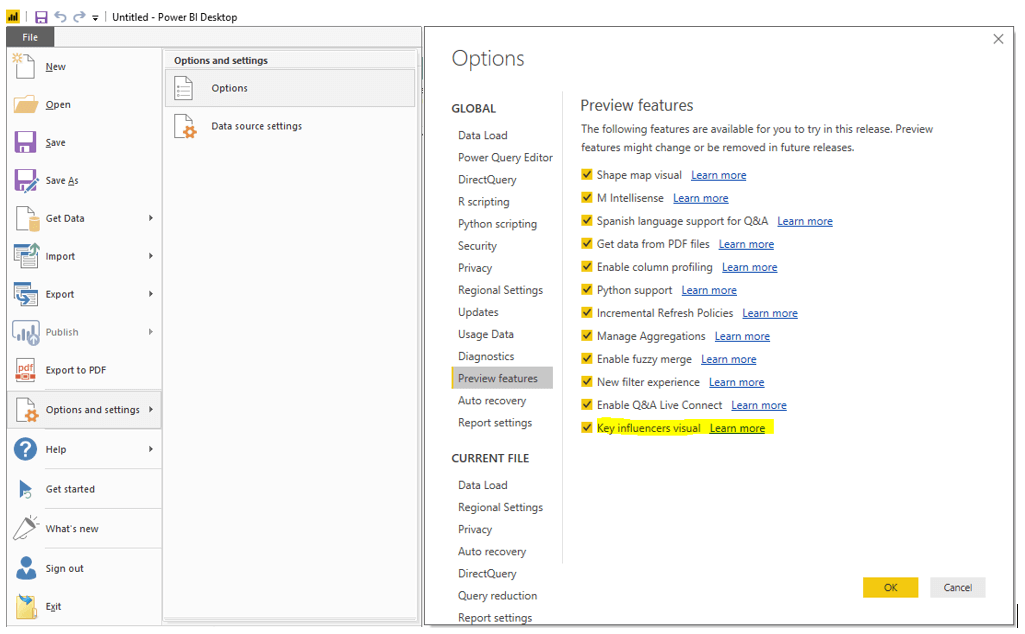This screenshot has height=634, width=1025.
Task: Select Preview features in Global list
Action: point(498,378)
